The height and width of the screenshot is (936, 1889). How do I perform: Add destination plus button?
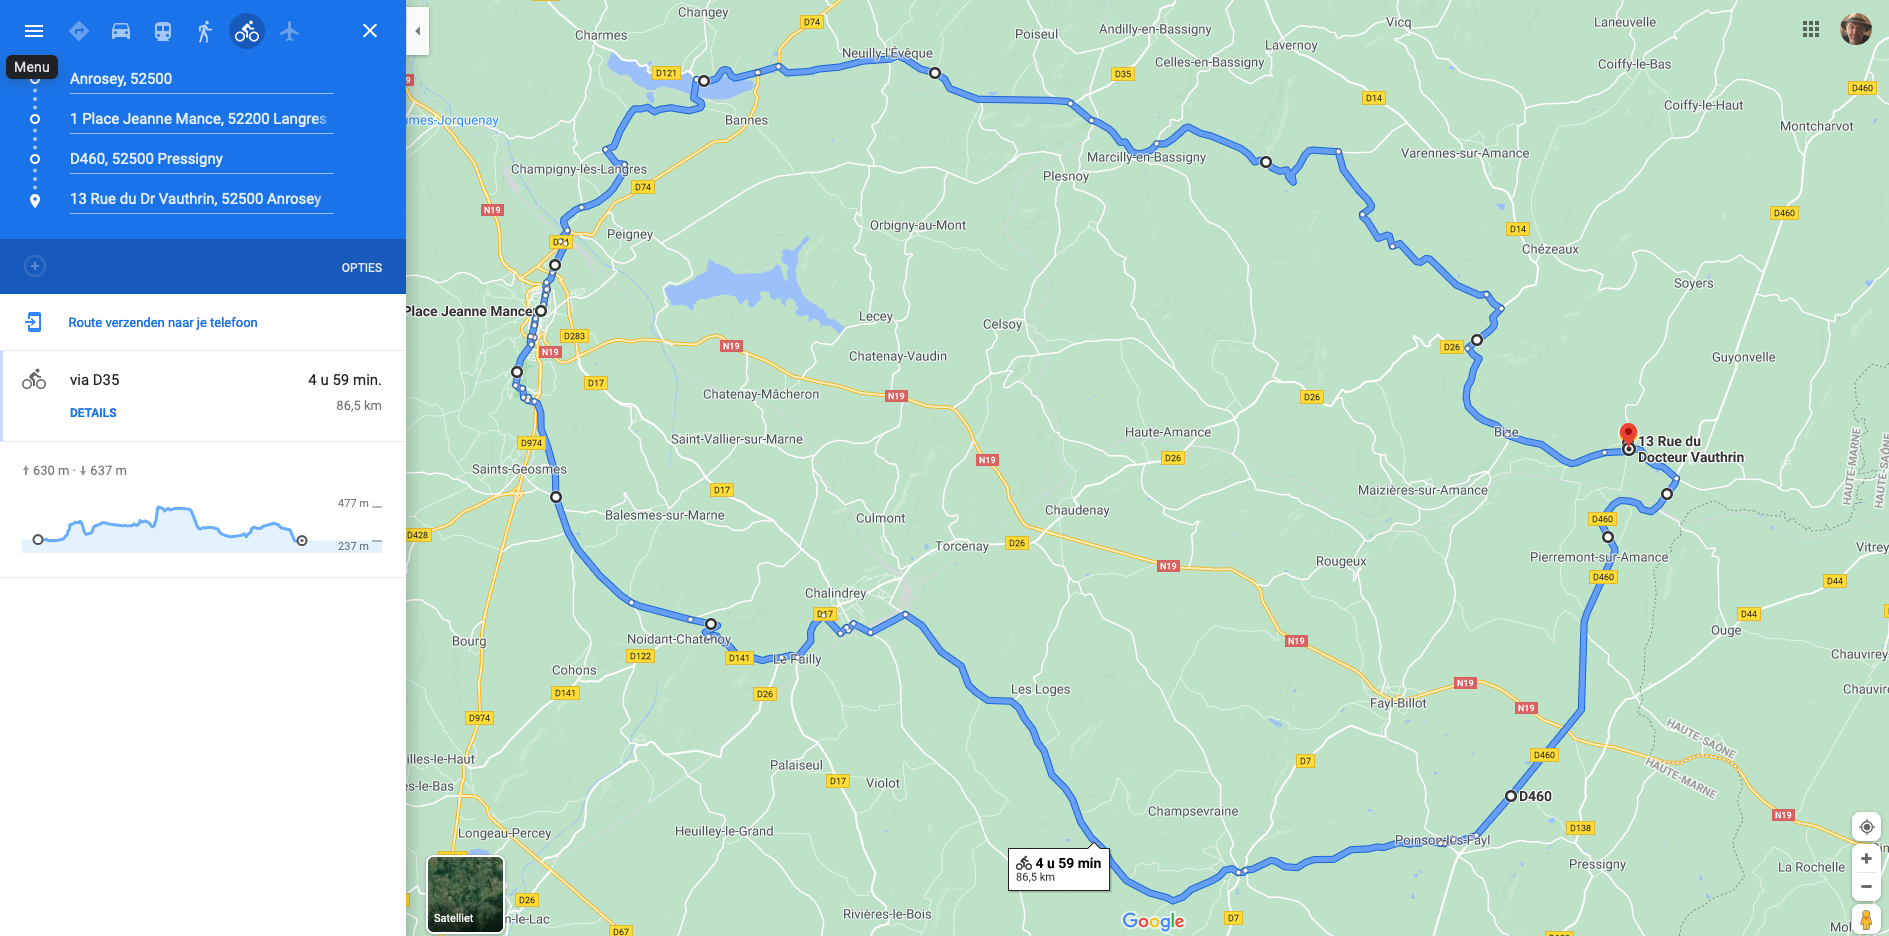coord(35,266)
